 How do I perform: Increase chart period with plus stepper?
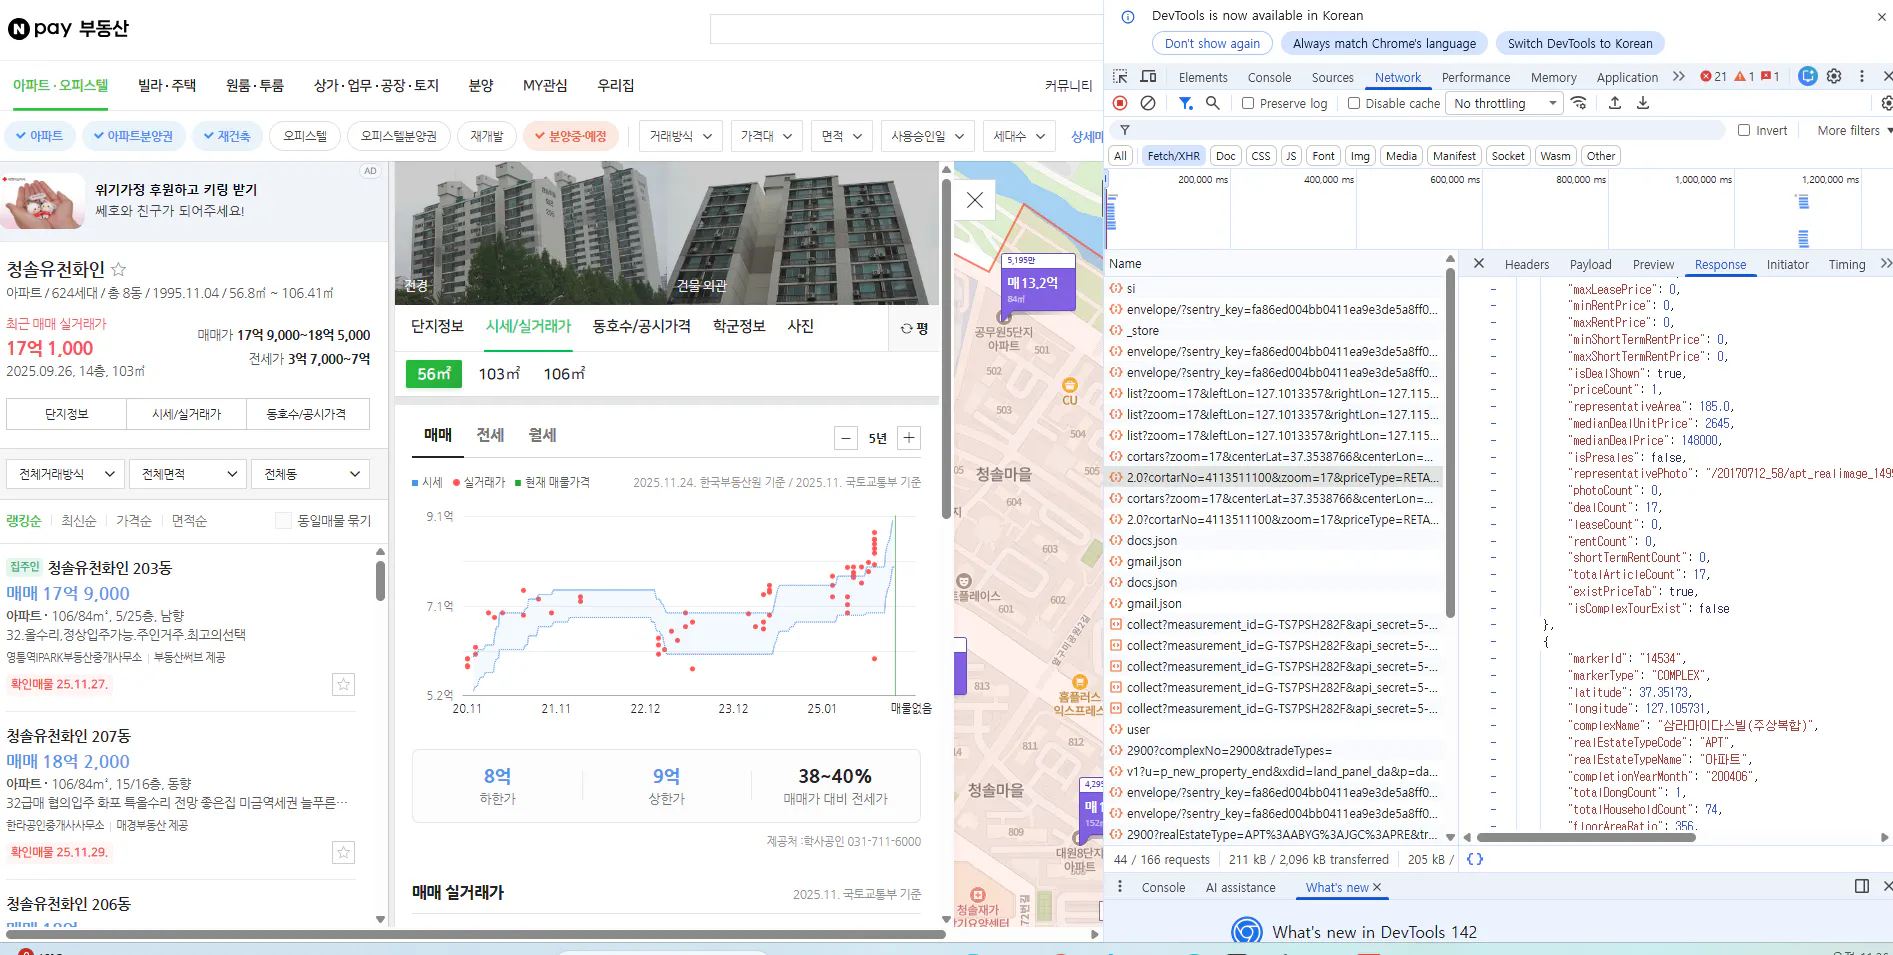tap(909, 437)
